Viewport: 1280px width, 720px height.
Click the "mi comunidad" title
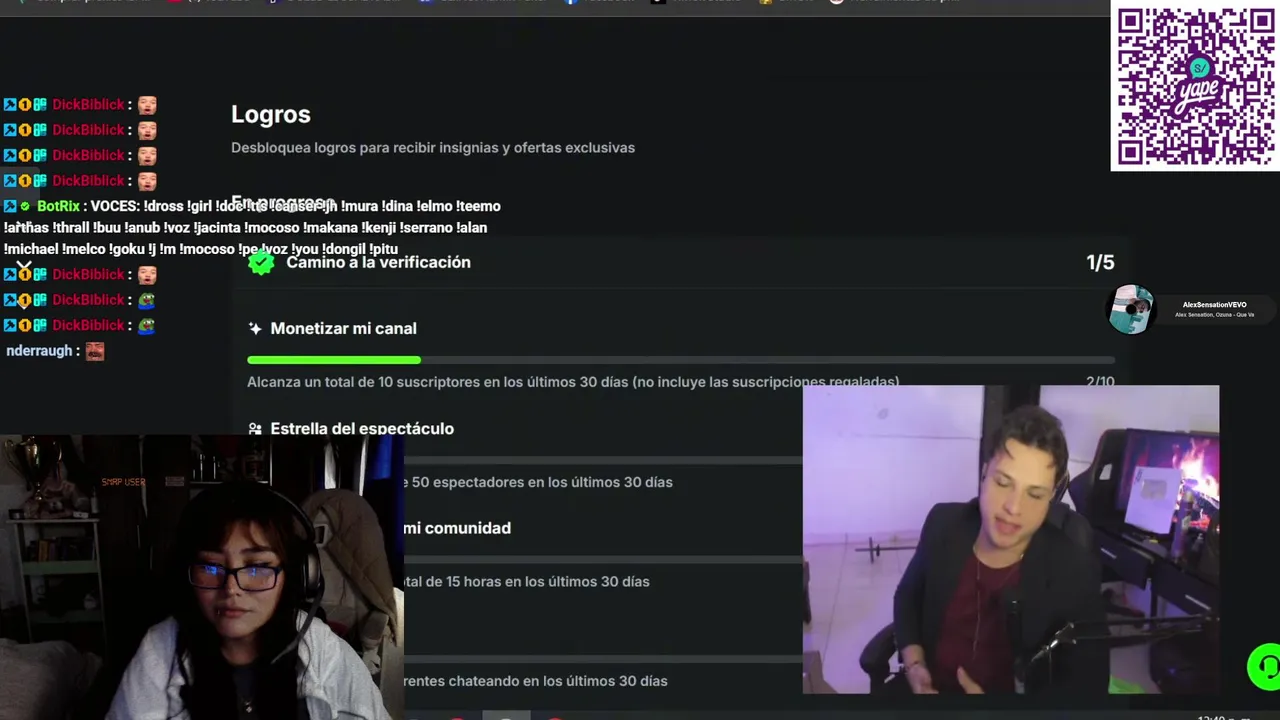457,528
